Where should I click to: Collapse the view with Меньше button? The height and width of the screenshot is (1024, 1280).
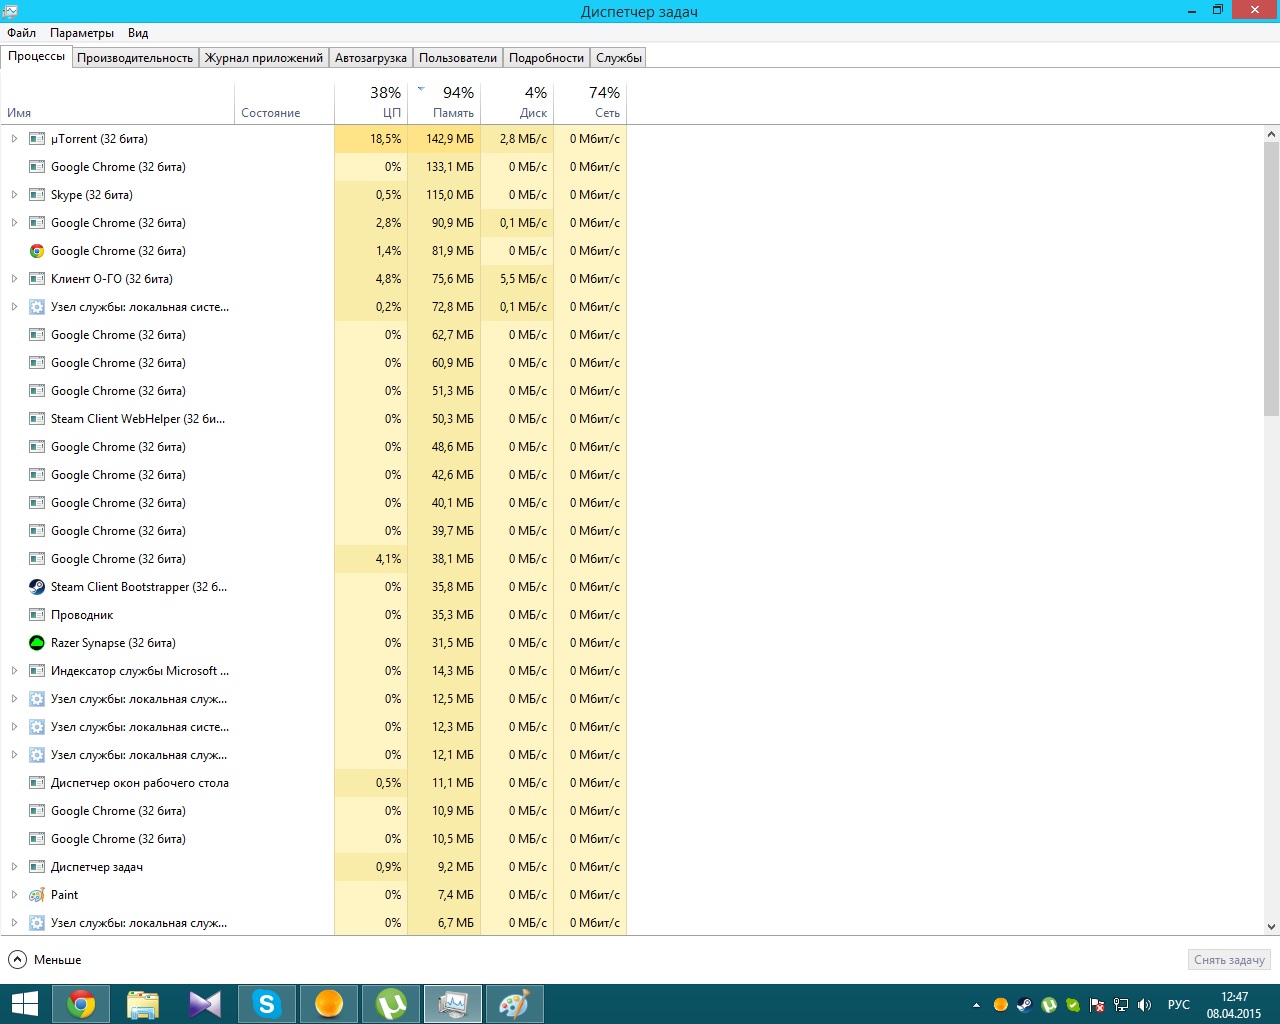pos(45,960)
